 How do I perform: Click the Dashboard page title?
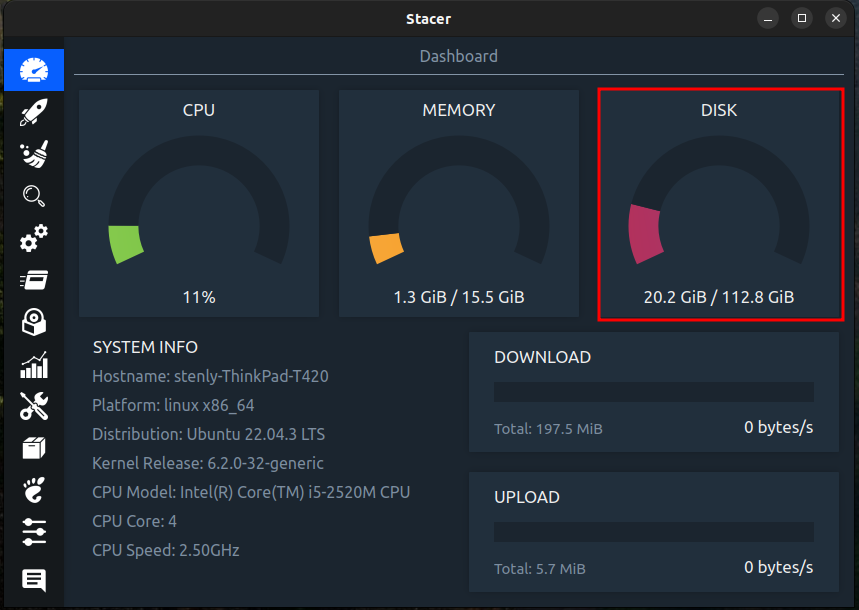[459, 56]
